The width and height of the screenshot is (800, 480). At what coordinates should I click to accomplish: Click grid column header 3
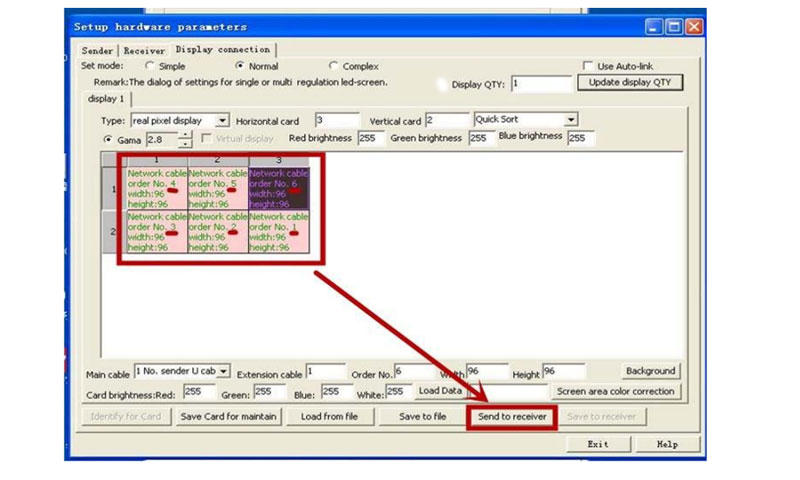point(279,160)
